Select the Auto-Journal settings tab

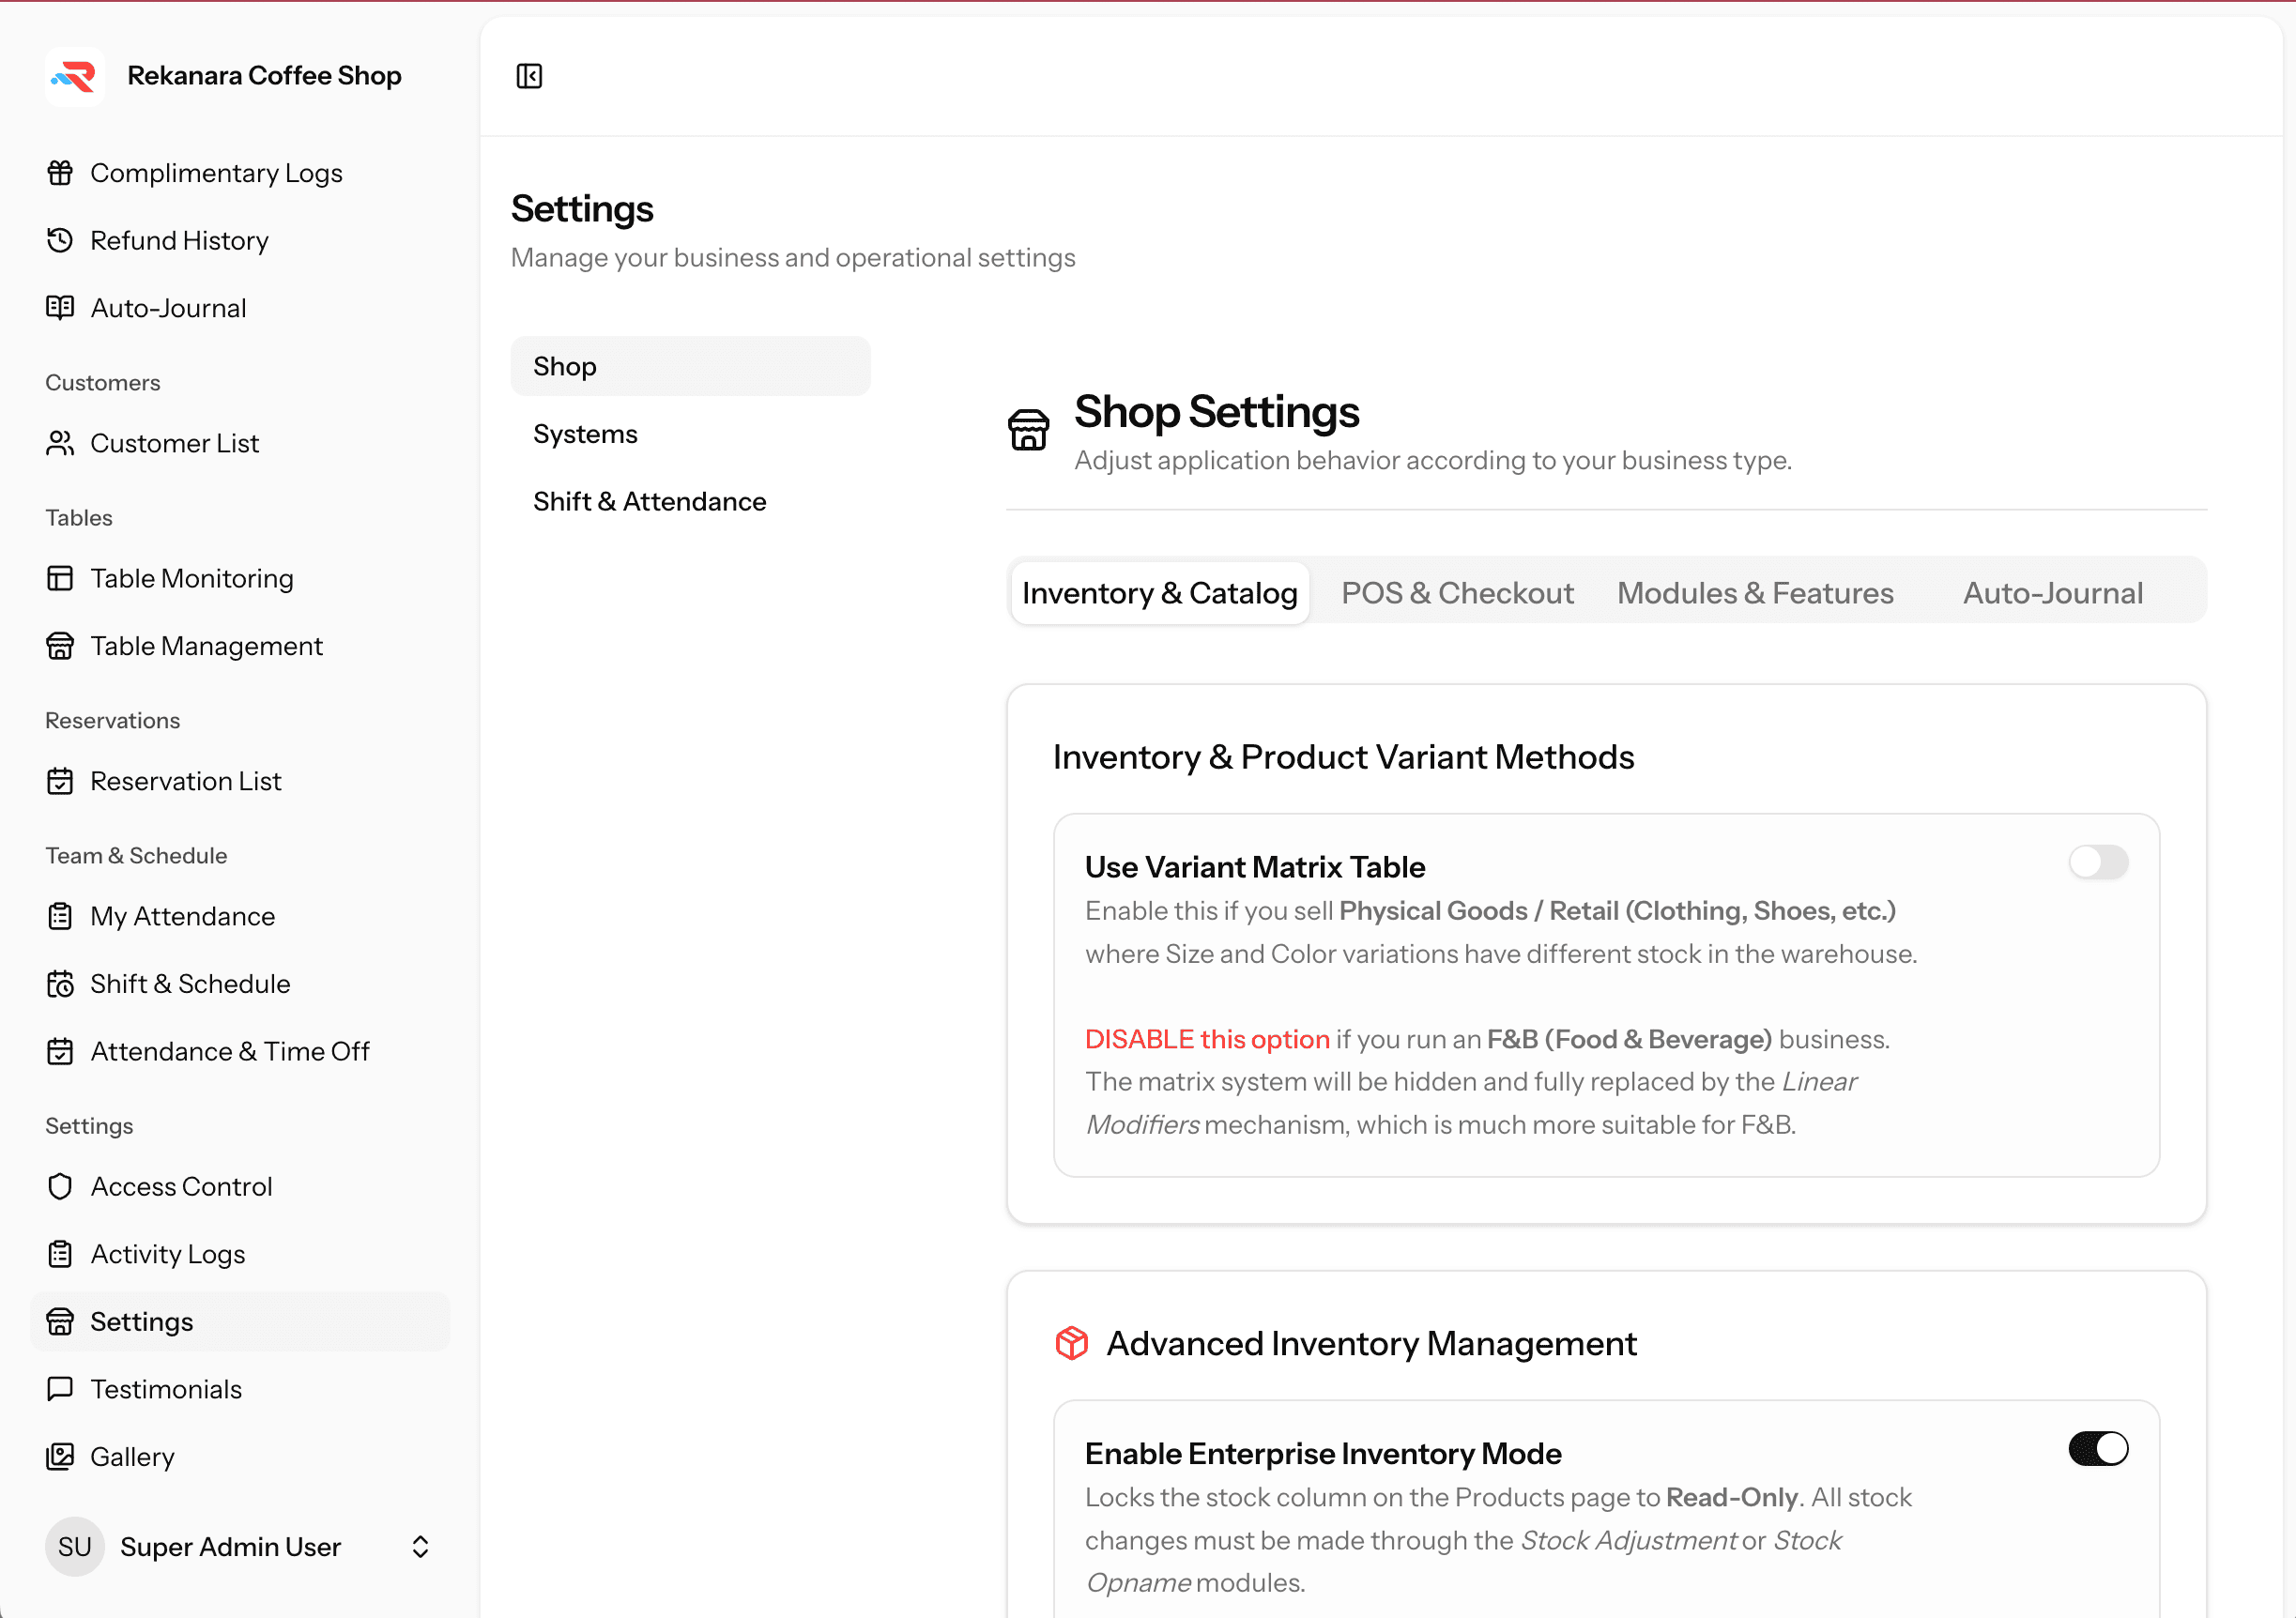pos(2052,593)
